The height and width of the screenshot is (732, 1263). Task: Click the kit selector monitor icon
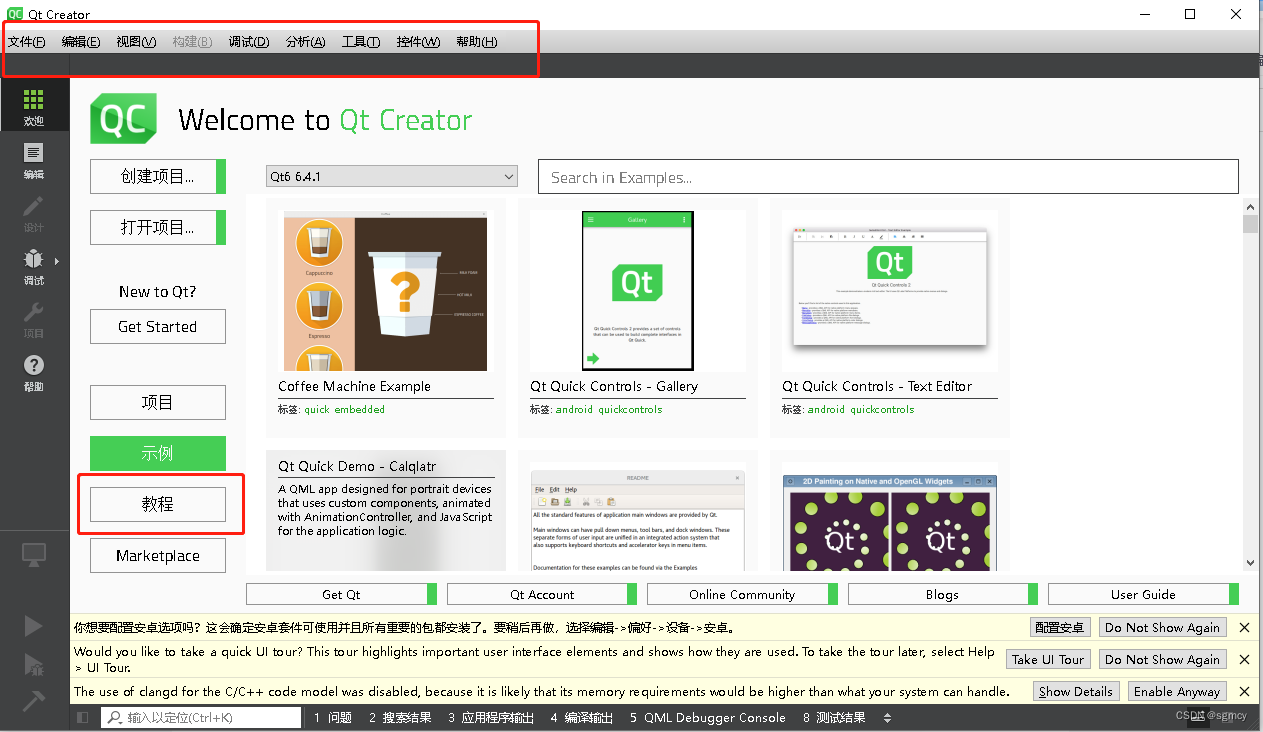tap(34, 555)
